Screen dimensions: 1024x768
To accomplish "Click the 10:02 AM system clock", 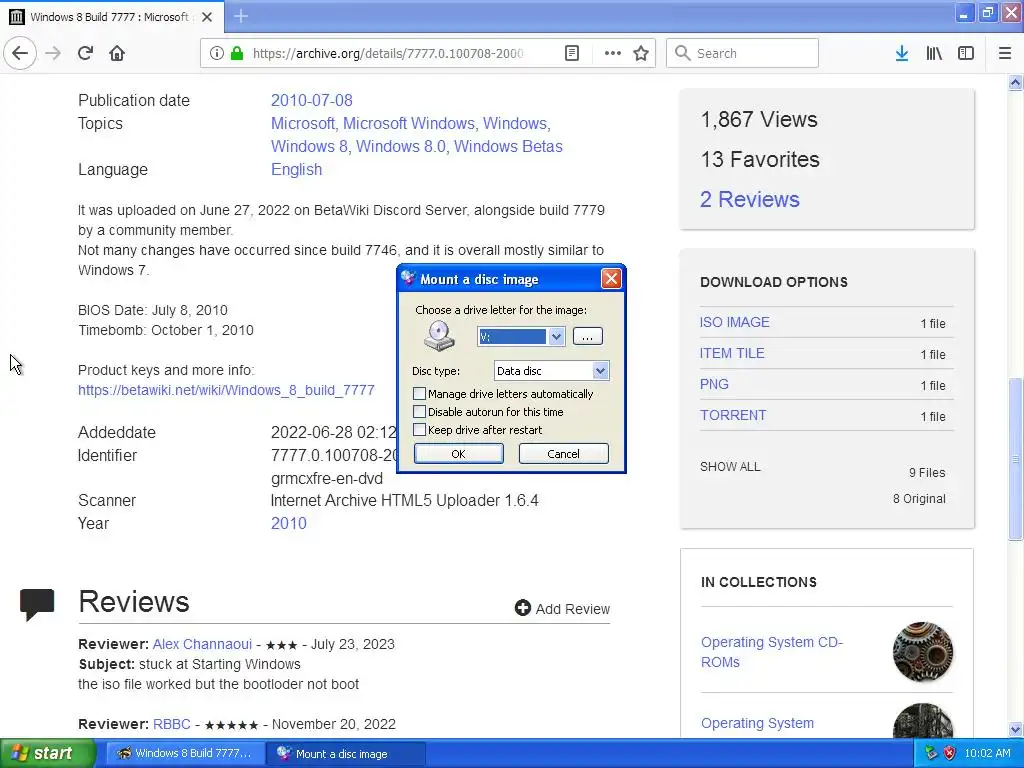I will 987,753.
